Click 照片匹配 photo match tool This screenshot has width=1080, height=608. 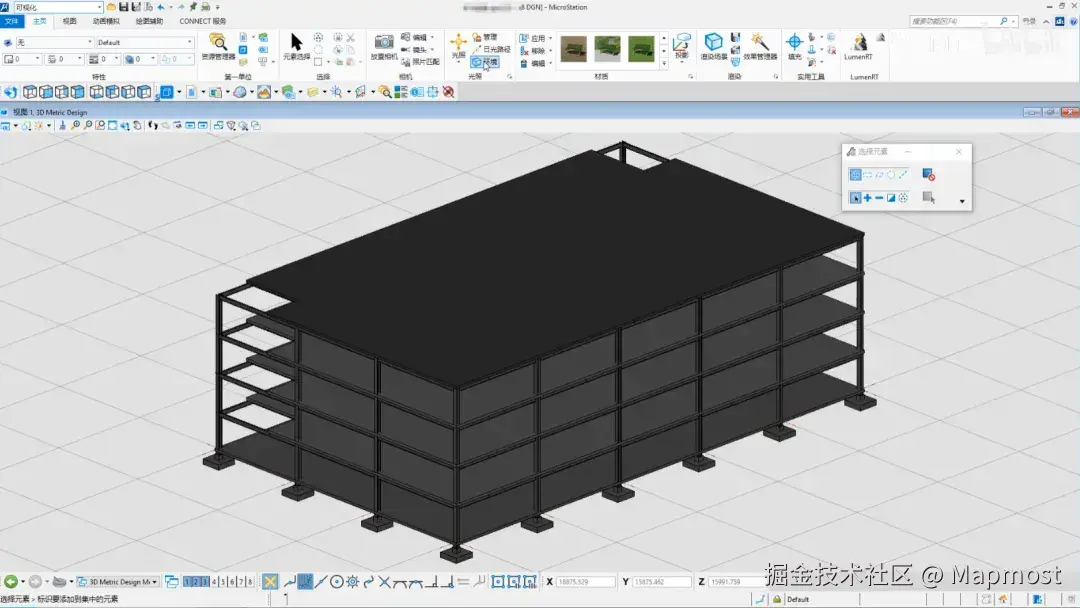420,62
